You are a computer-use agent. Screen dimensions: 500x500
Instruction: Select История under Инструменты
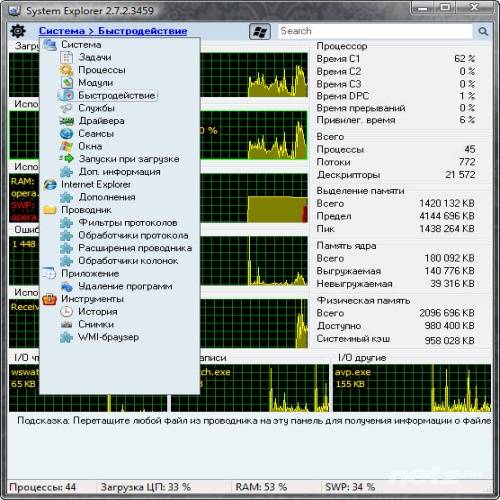click(98, 312)
